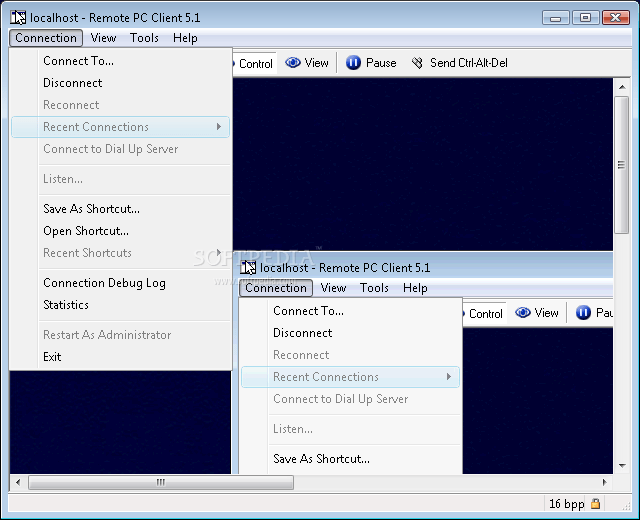Open Connection menu in nested remote window
Screen dimensions: 640x520
276,288
